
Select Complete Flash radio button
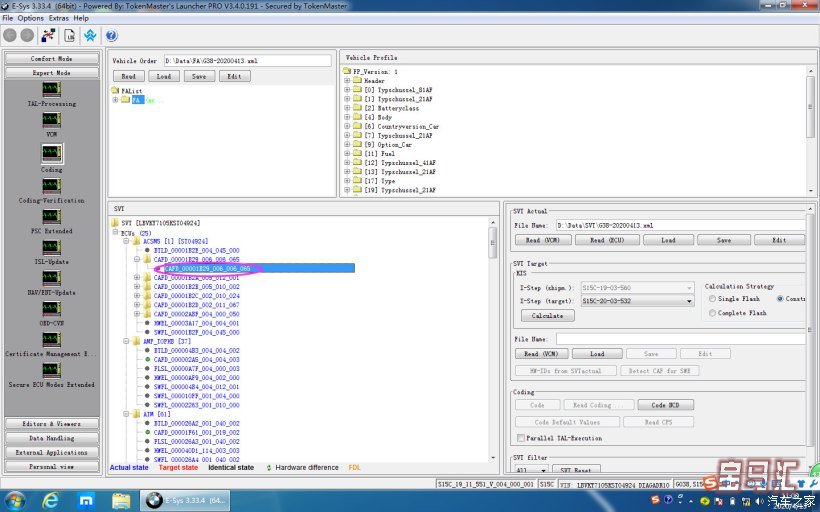coord(712,313)
